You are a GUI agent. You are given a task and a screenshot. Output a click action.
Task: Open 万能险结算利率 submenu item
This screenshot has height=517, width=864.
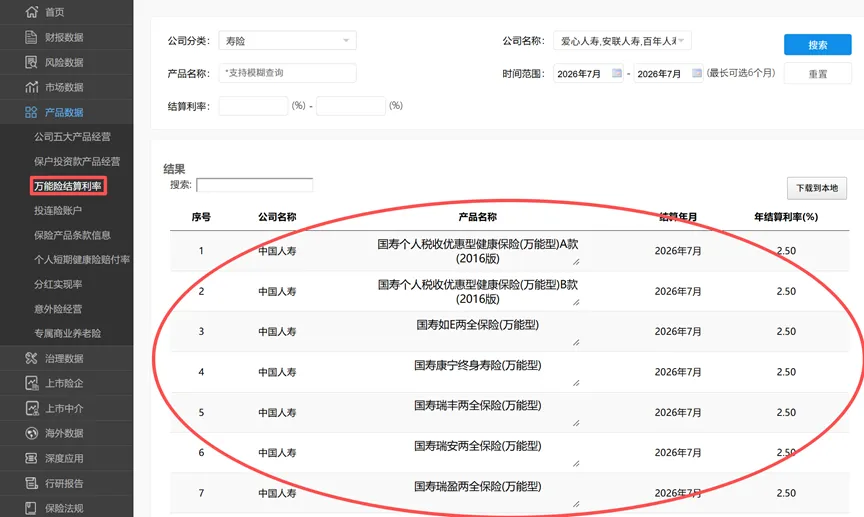(68, 186)
